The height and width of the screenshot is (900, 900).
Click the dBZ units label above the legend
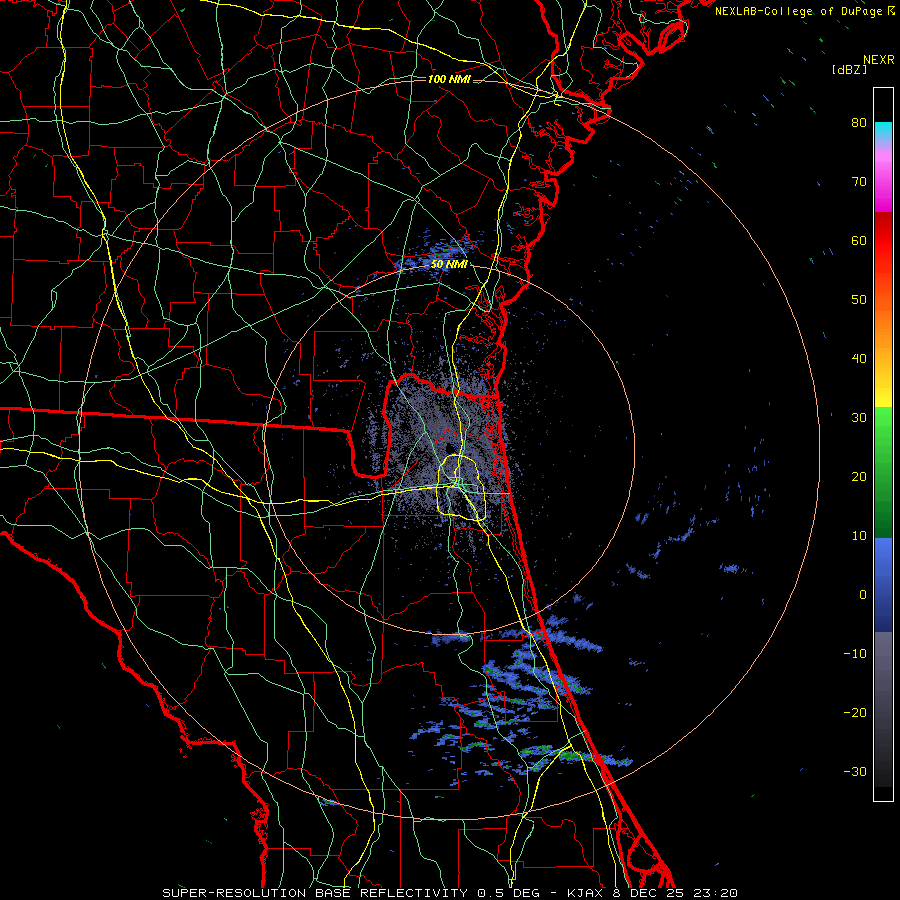[849, 69]
